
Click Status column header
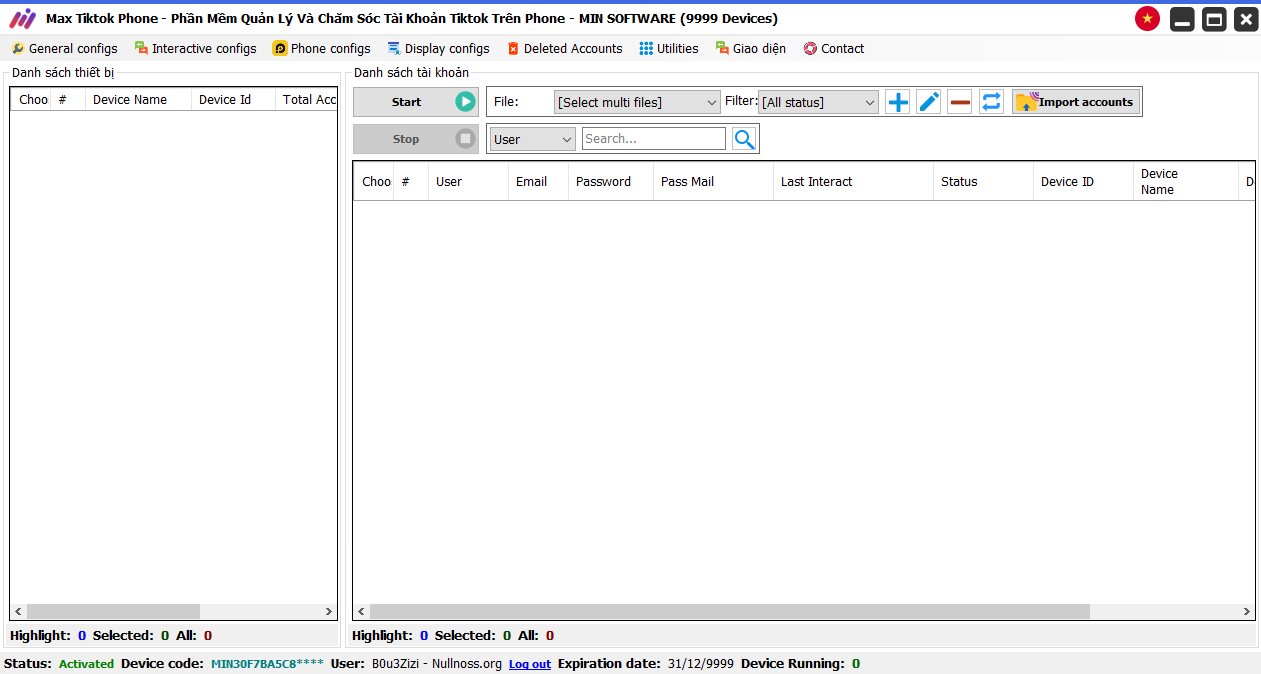984,181
